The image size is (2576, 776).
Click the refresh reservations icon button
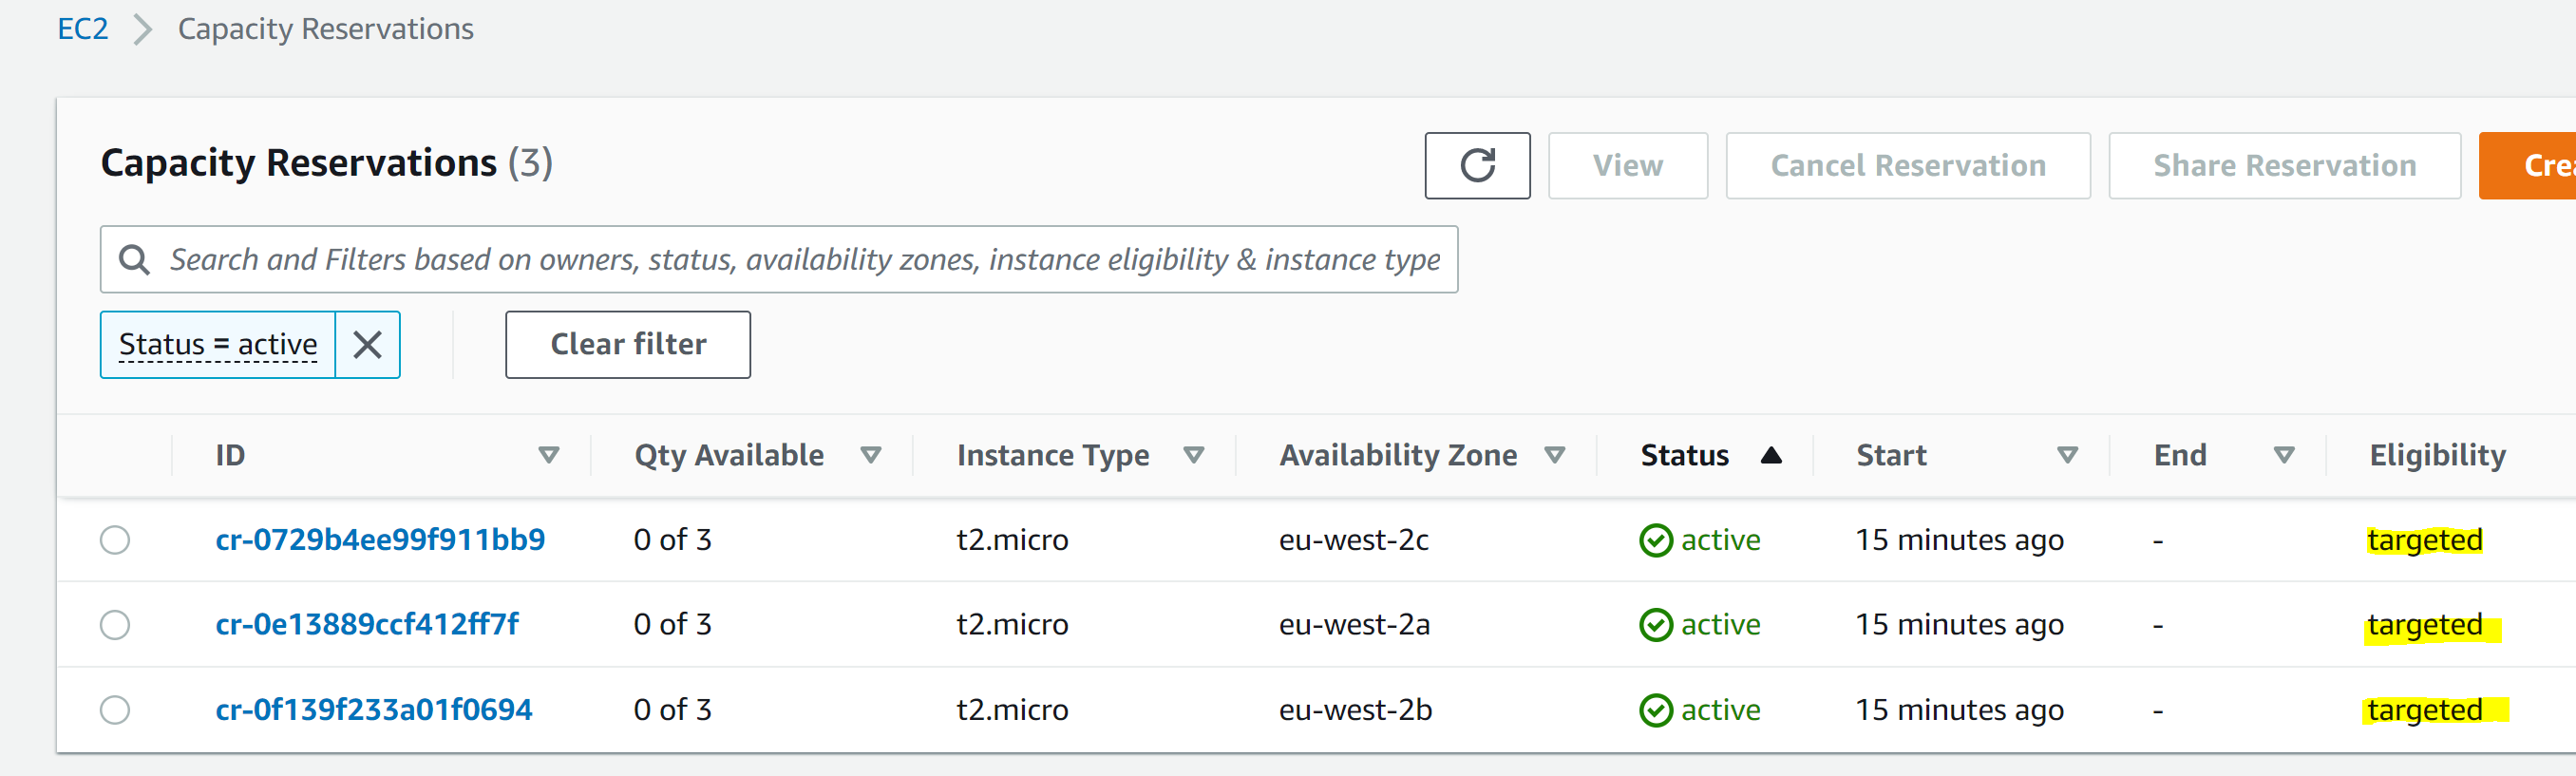click(1476, 166)
